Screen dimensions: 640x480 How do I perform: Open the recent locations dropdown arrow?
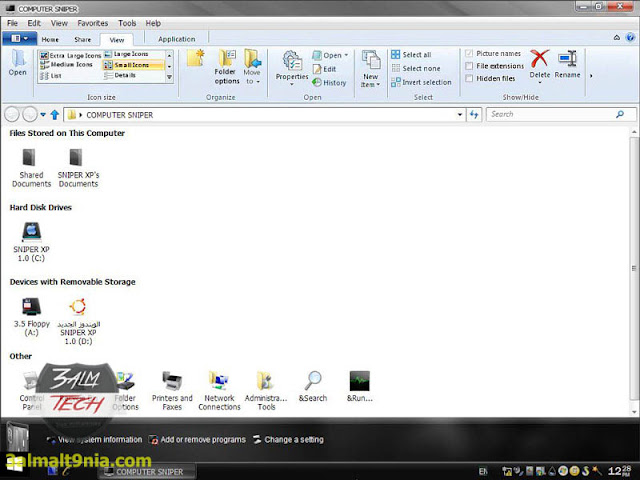[x=43, y=115]
